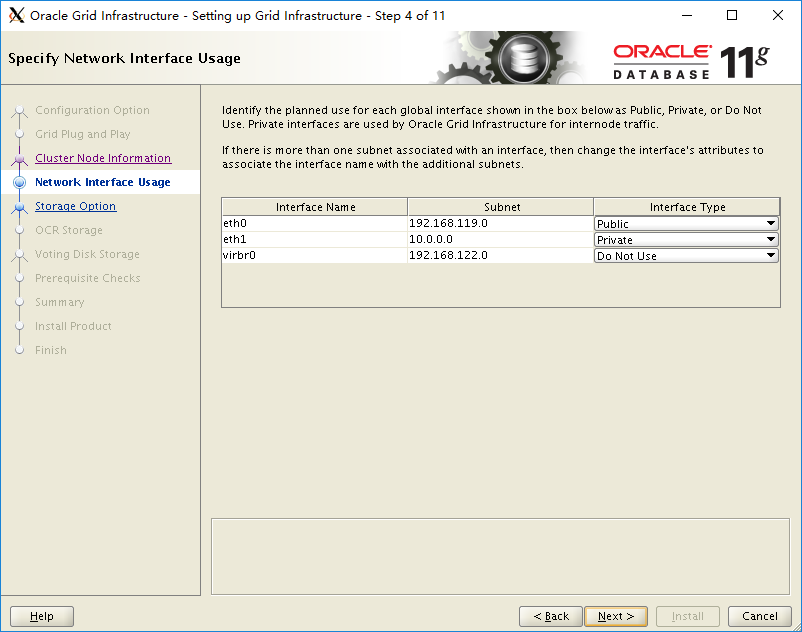Open the Cluster Node Information step
The width and height of the screenshot is (802, 632).
(x=103, y=158)
